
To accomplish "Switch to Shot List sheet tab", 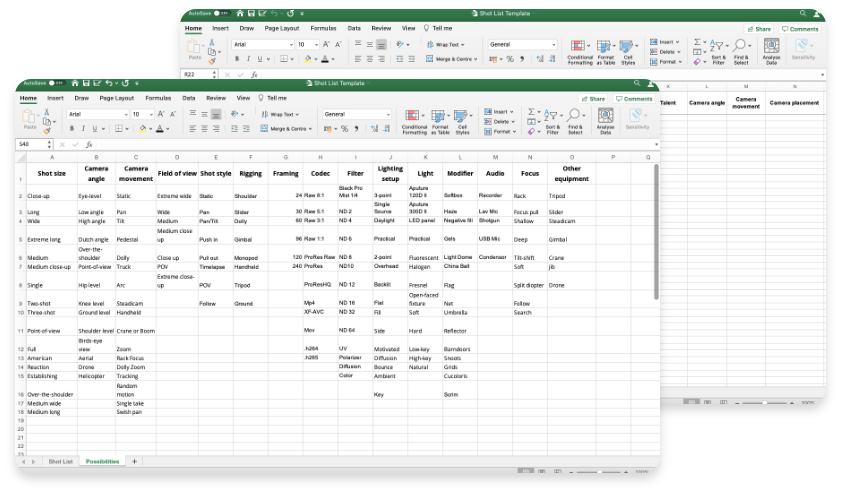I will click(60, 461).
